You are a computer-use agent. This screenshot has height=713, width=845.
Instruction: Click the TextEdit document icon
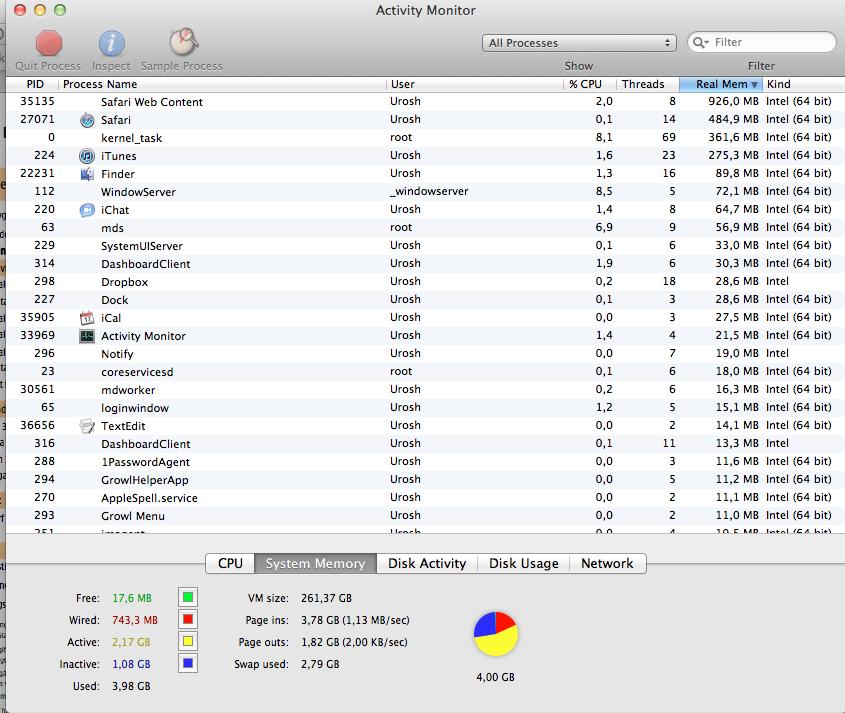(87, 426)
